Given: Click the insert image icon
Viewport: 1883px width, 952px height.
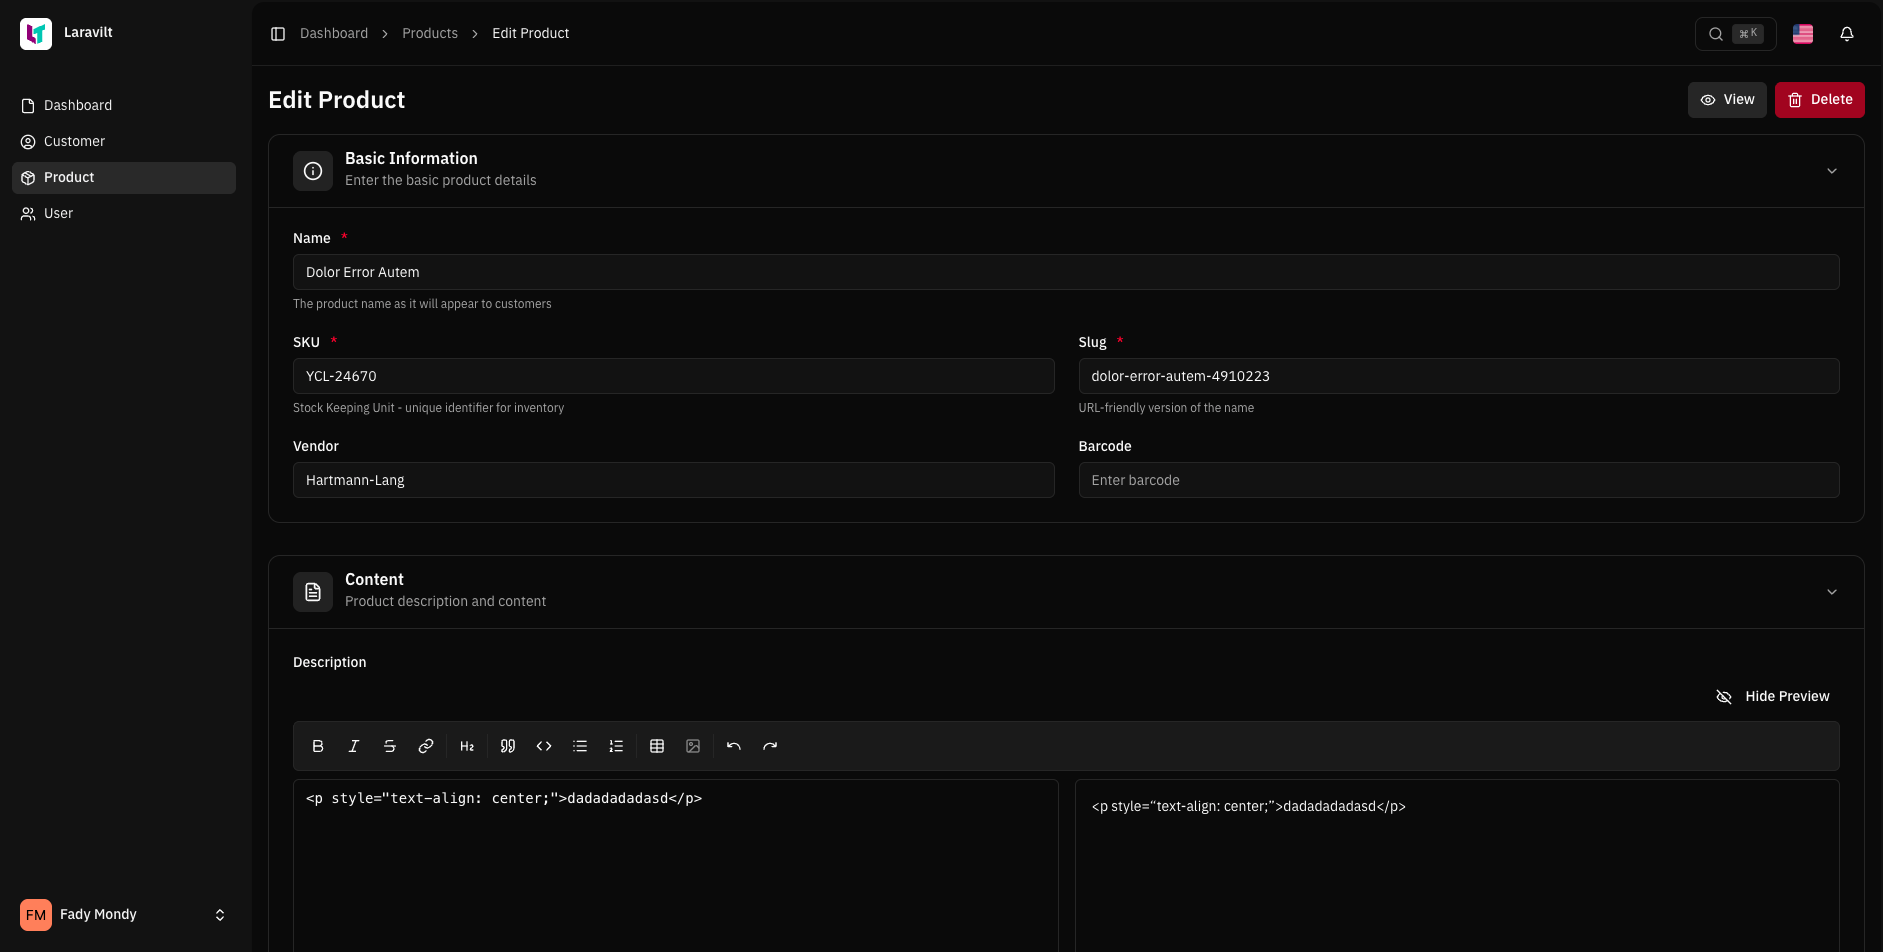Looking at the screenshot, I should coord(693,746).
